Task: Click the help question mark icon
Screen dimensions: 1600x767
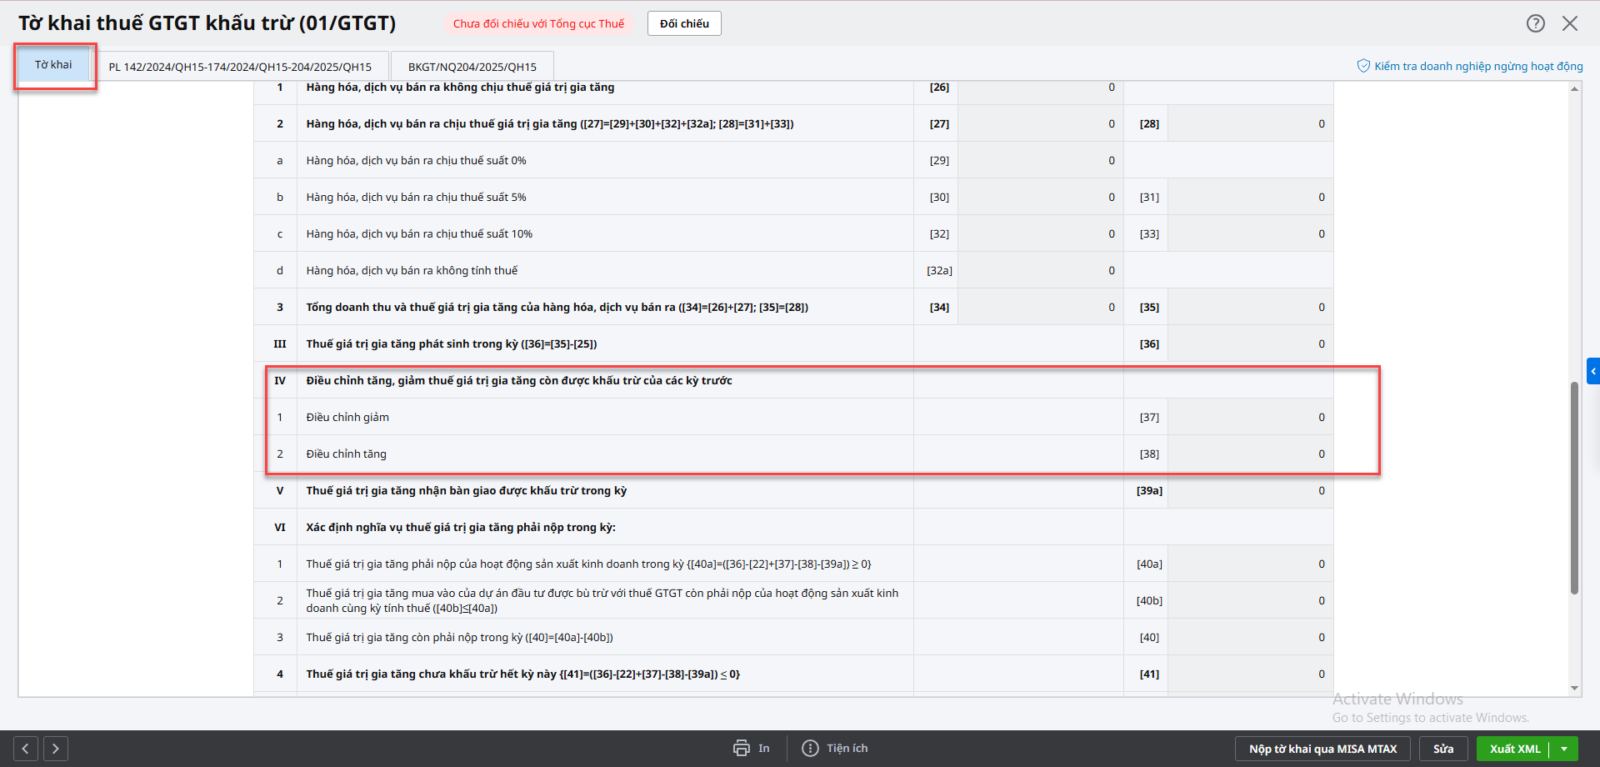Action: pos(1535,23)
